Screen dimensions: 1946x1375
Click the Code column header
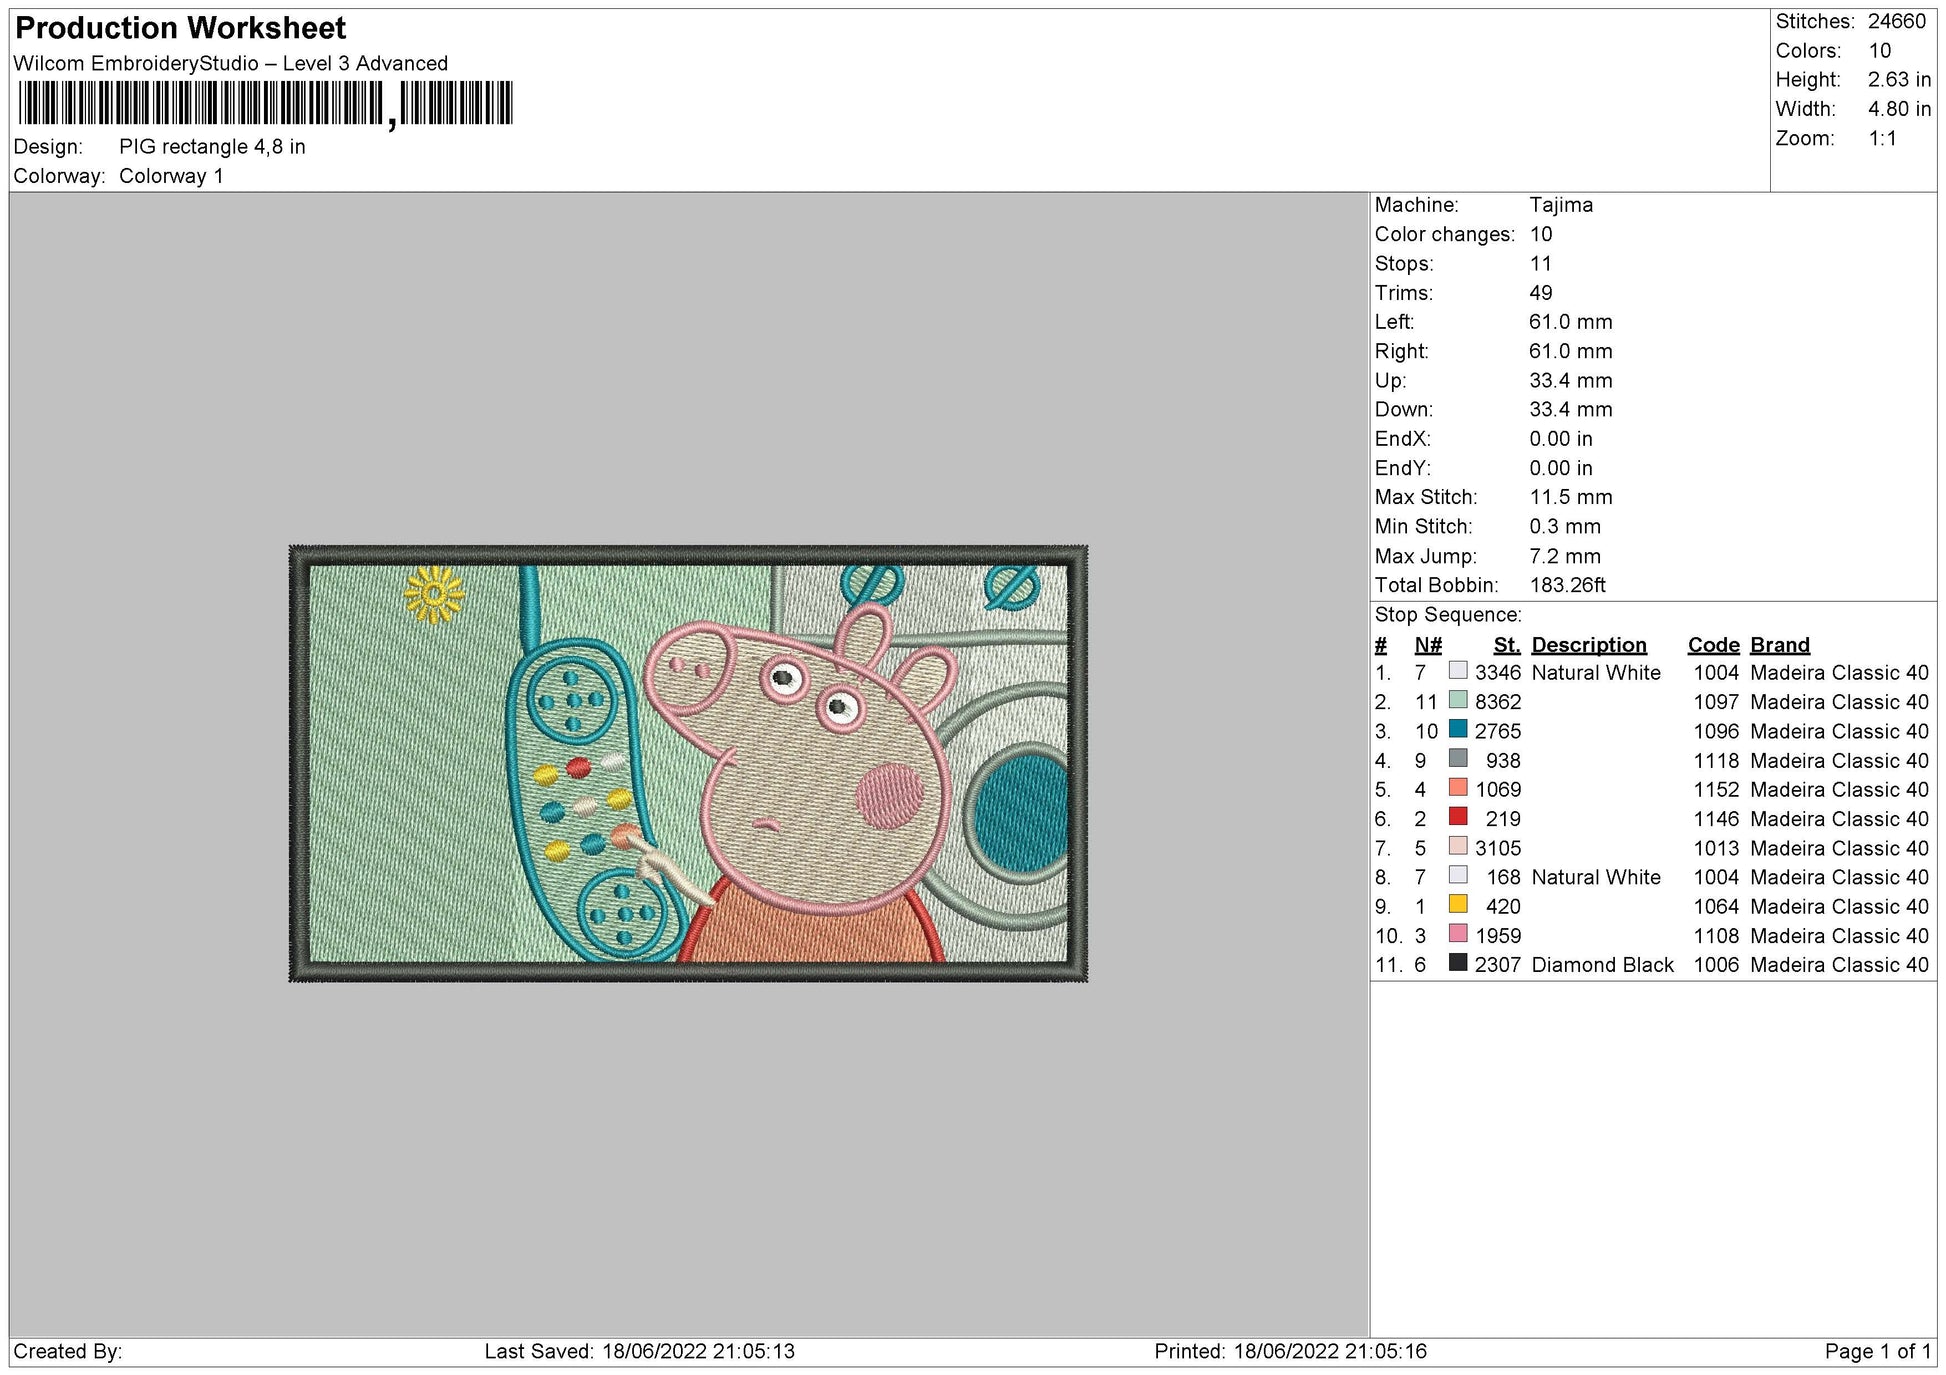[x=1714, y=645]
